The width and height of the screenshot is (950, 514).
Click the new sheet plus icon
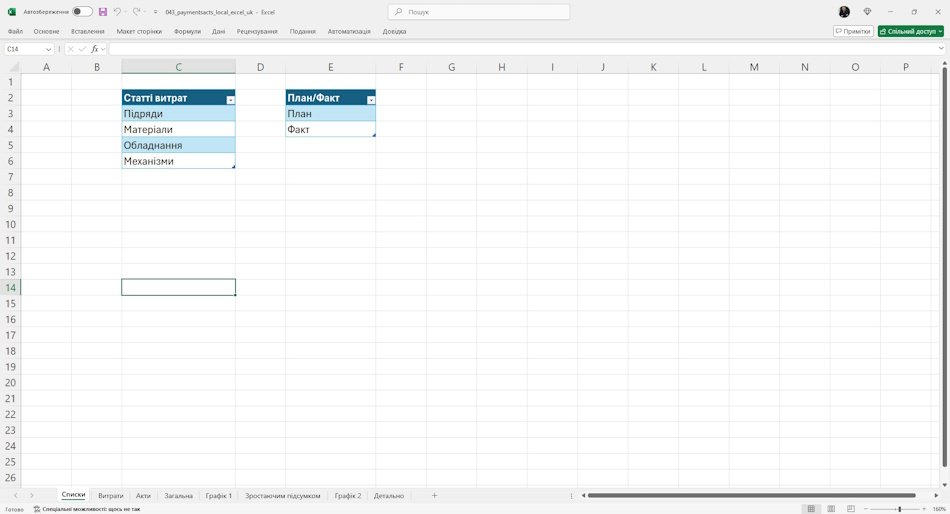434,495
